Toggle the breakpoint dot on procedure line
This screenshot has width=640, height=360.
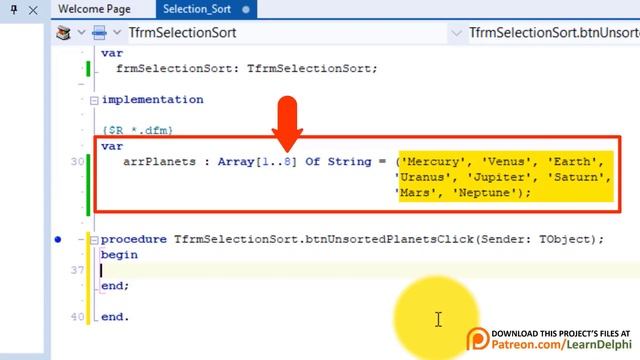(58, 240)
